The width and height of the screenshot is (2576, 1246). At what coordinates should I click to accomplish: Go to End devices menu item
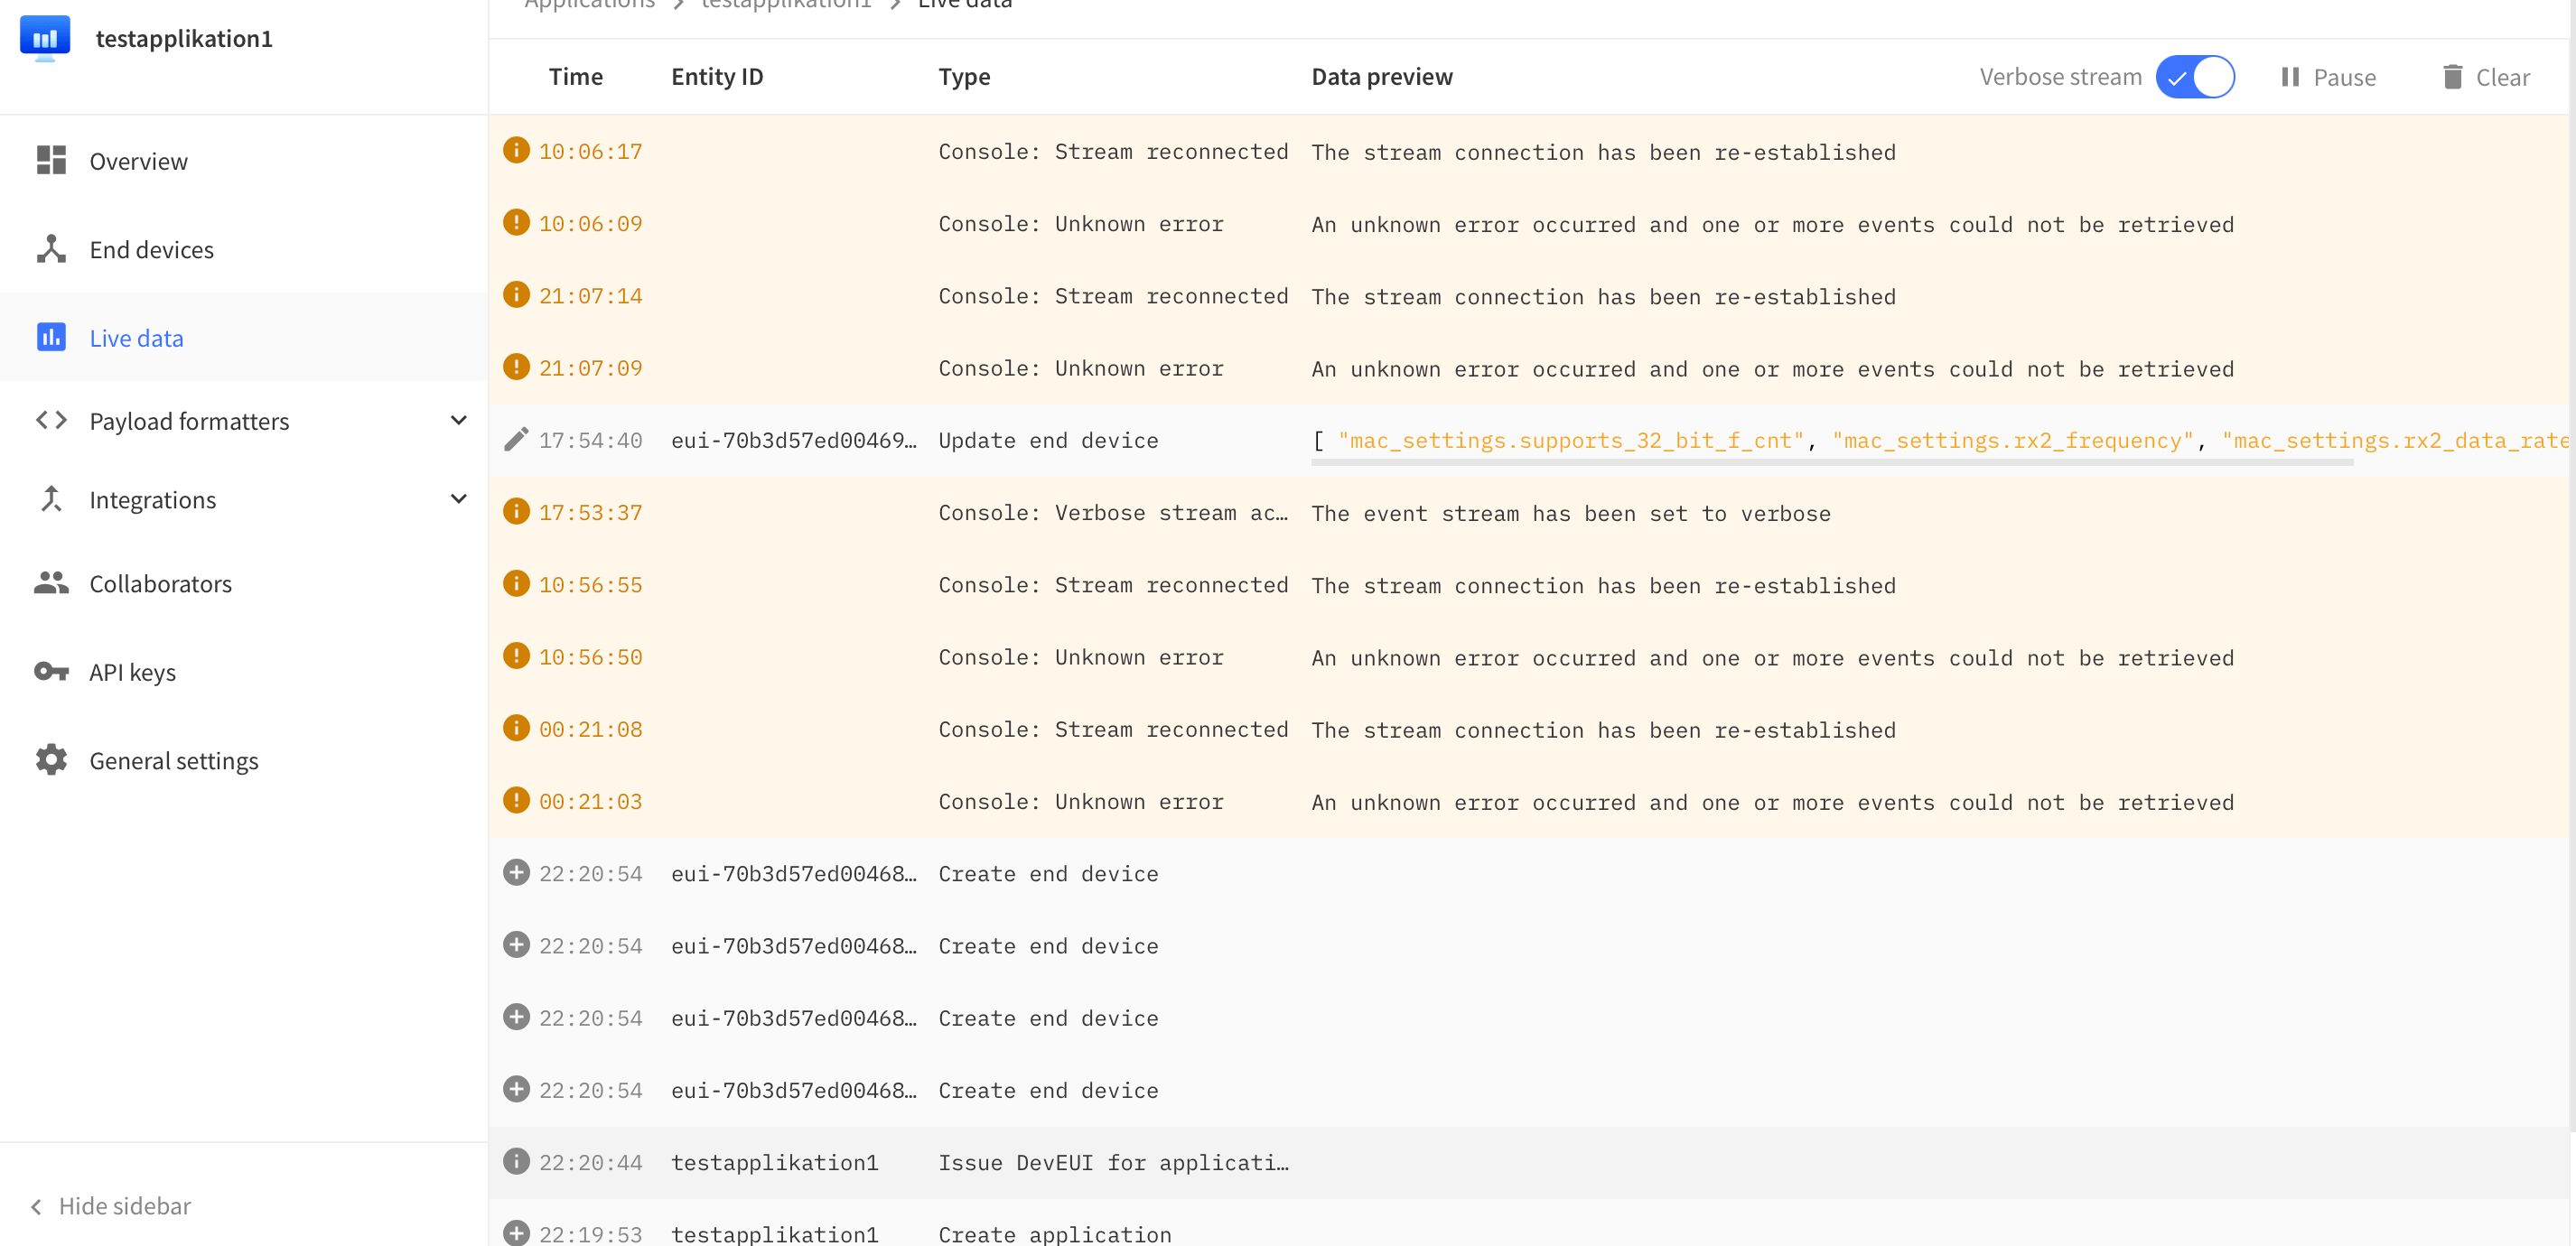pos(151,249)
